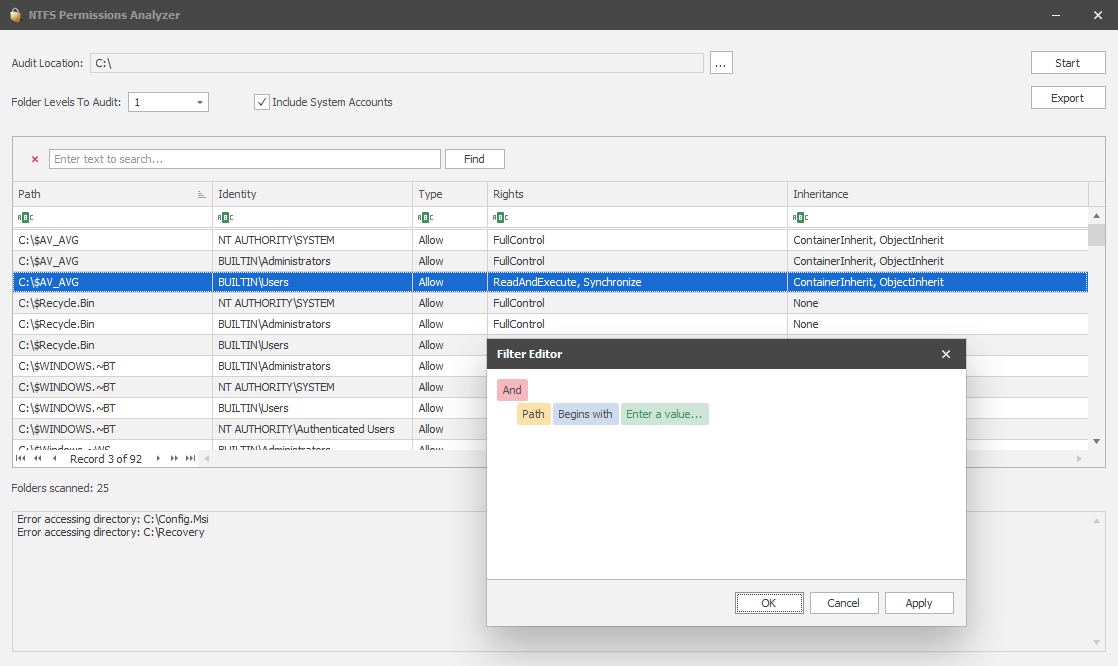Screen dimensions: 1118x666
Task: Sort by the Identity column header
Action: (312, 194)
